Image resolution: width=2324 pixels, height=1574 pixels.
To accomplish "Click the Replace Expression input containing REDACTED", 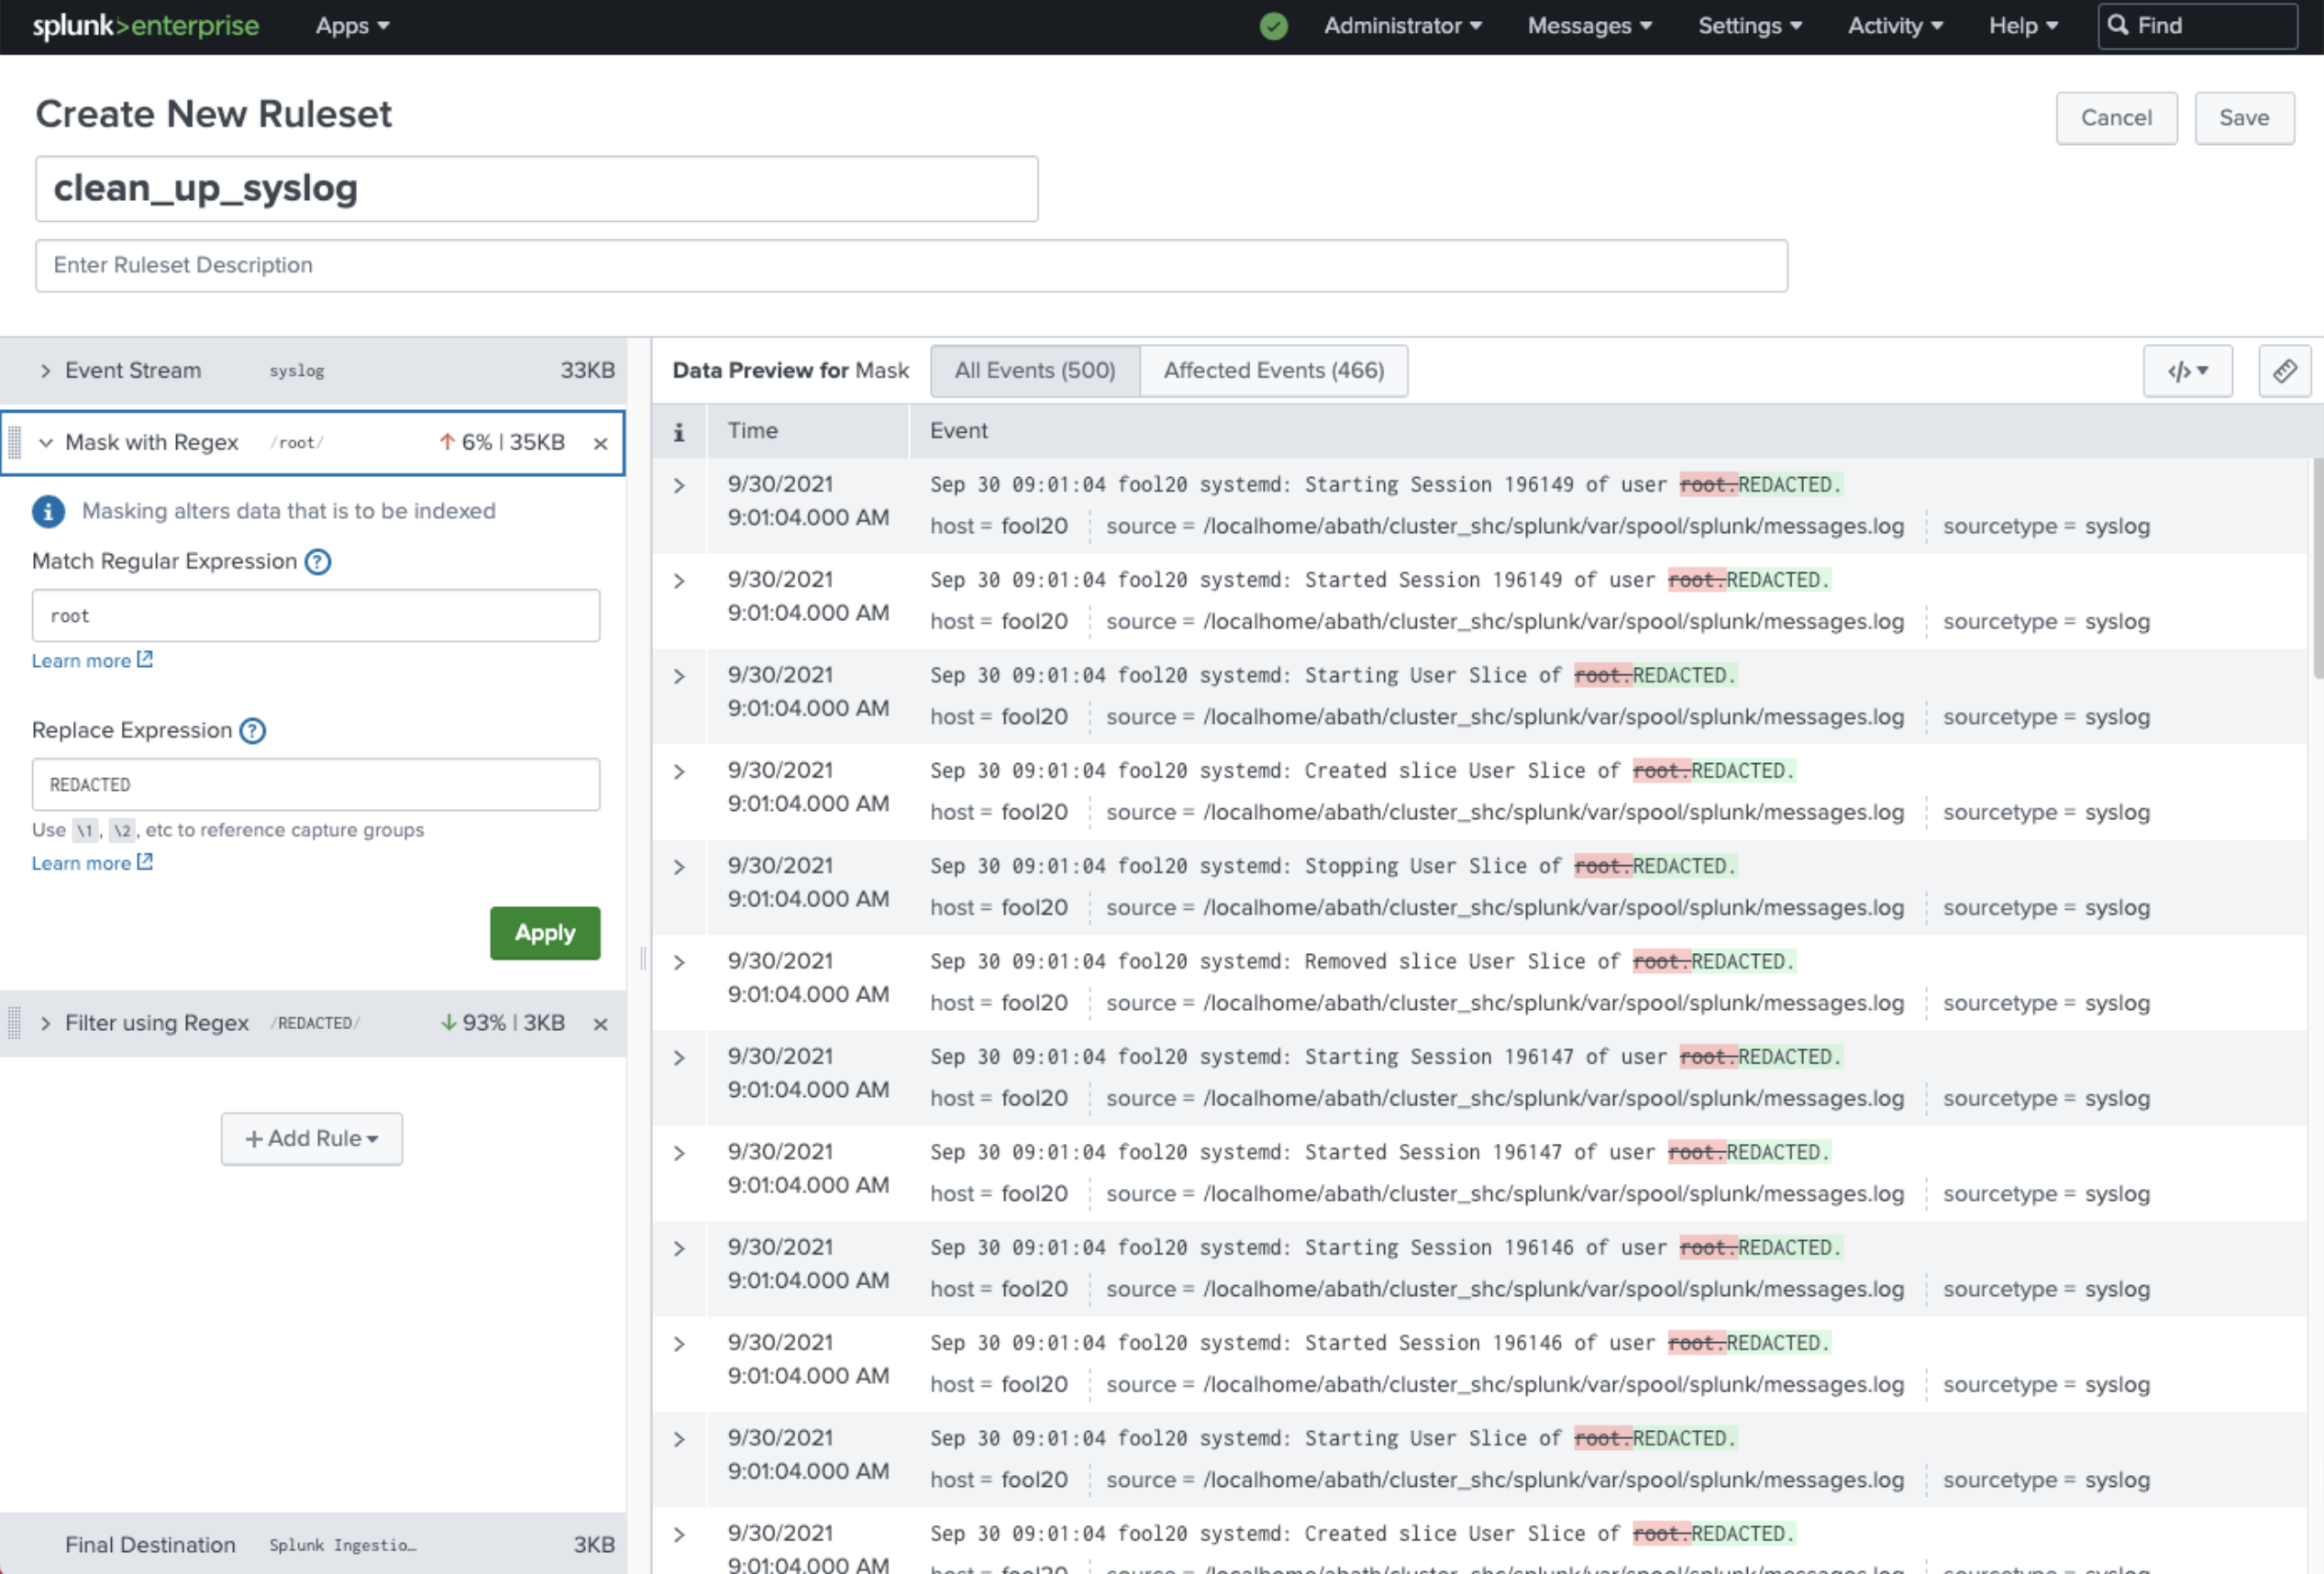I will (316, 785).
